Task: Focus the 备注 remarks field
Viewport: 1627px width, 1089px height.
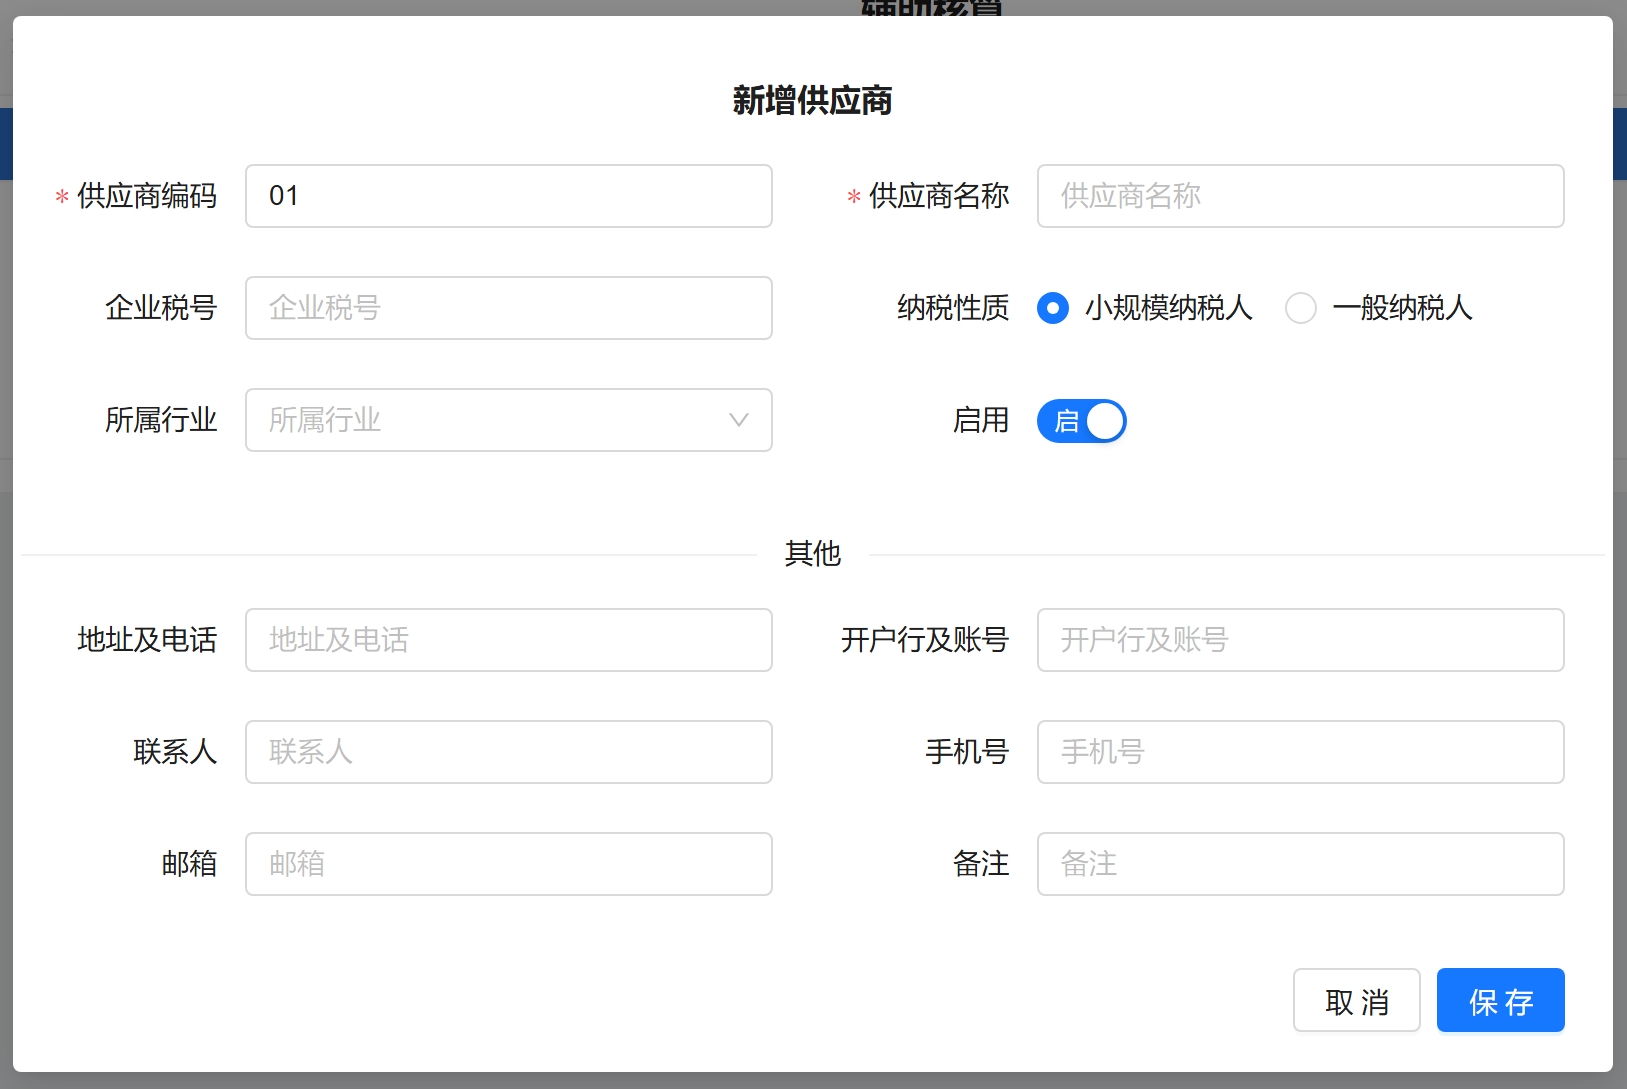Action: coord(1300,864)
